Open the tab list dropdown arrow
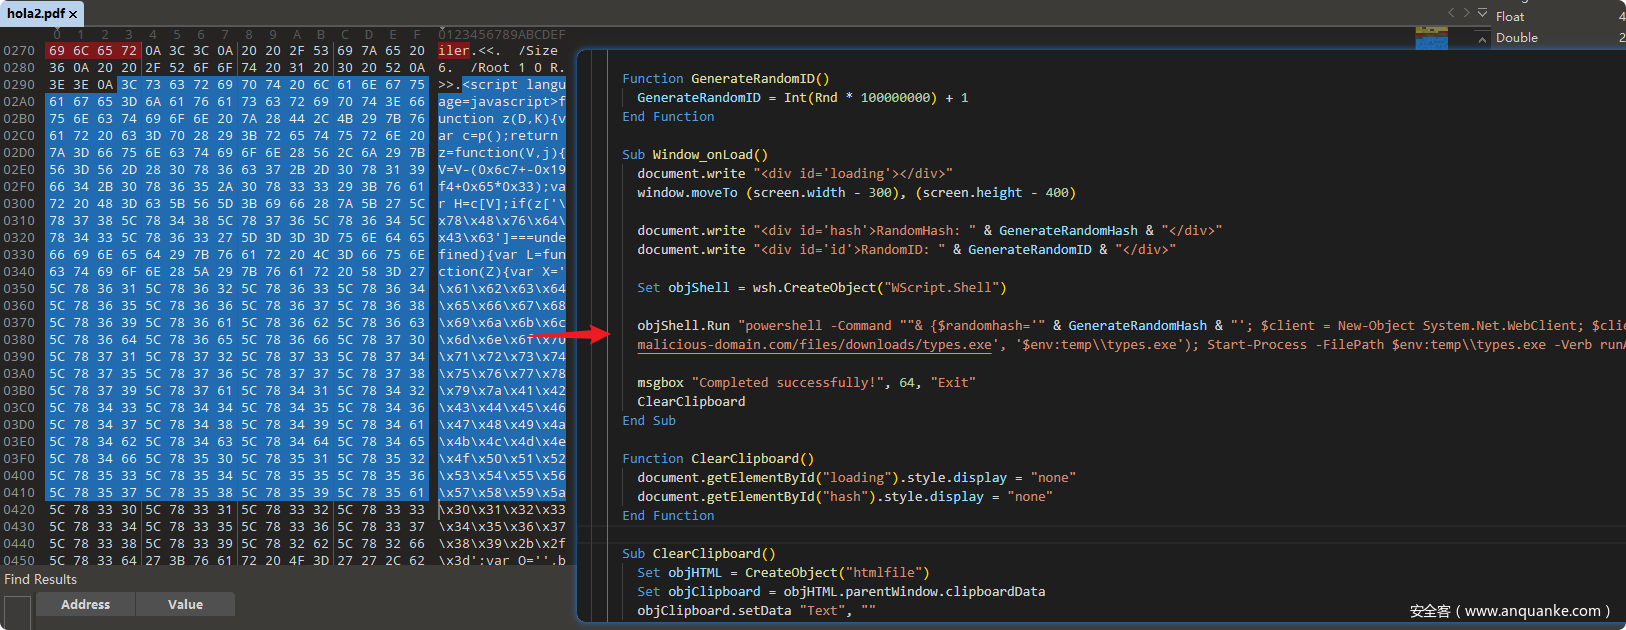This screenshot has width=1626, height=630. click(x=1482, y=13)
